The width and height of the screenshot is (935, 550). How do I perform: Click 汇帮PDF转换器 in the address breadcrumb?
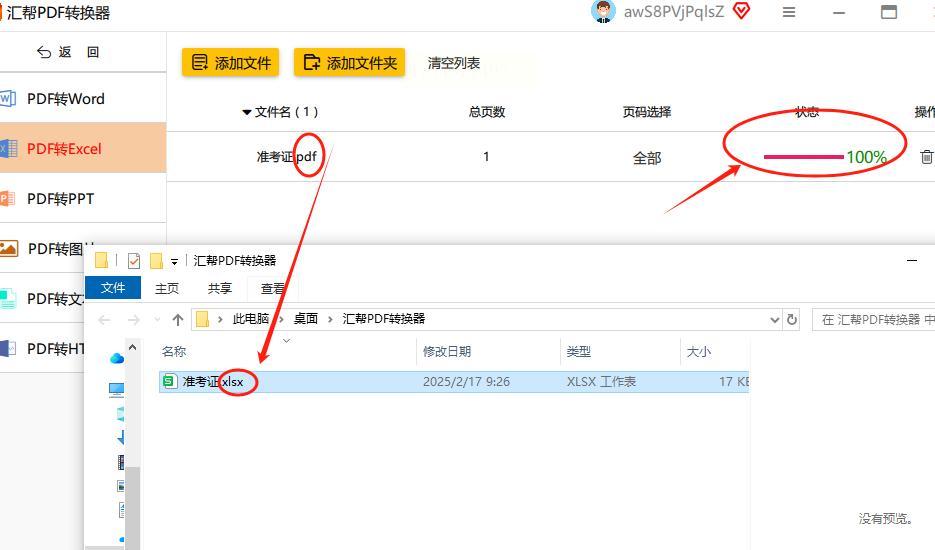383,319
